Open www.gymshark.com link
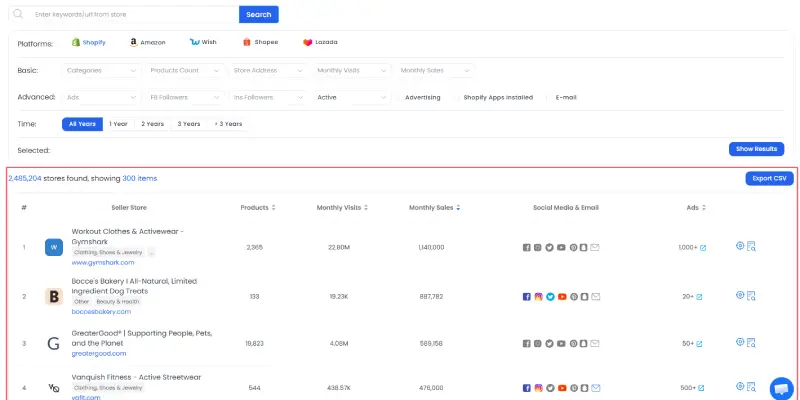This screenshot has width=800, height=400. click(x=103, y=262)
